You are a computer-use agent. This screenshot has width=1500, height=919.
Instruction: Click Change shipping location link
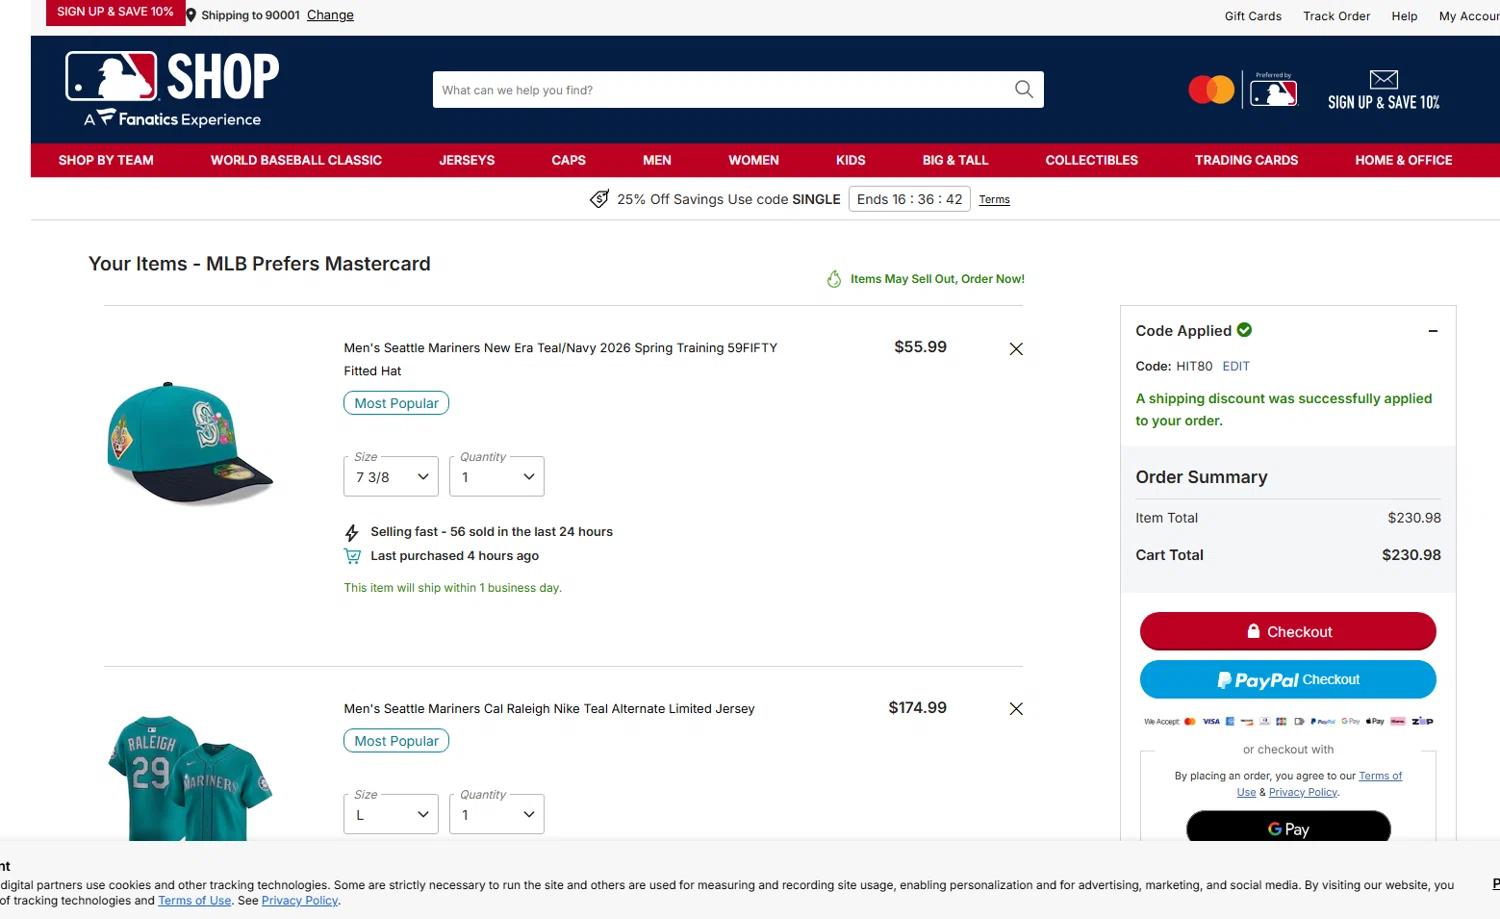[330, 15]
